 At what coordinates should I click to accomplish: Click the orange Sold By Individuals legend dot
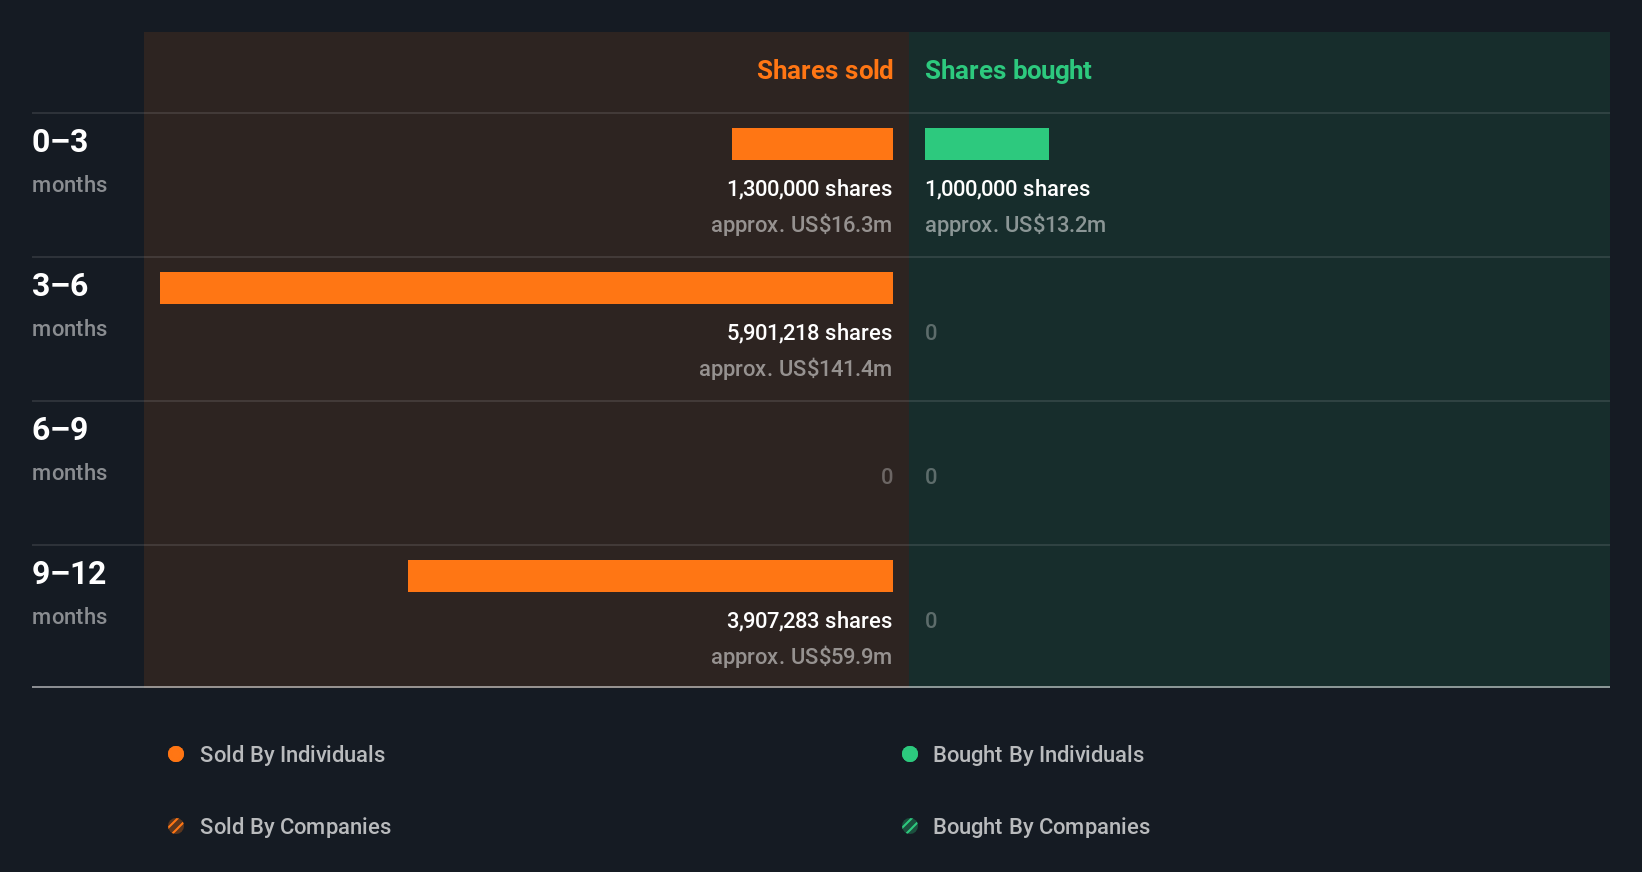pos(176,754)
